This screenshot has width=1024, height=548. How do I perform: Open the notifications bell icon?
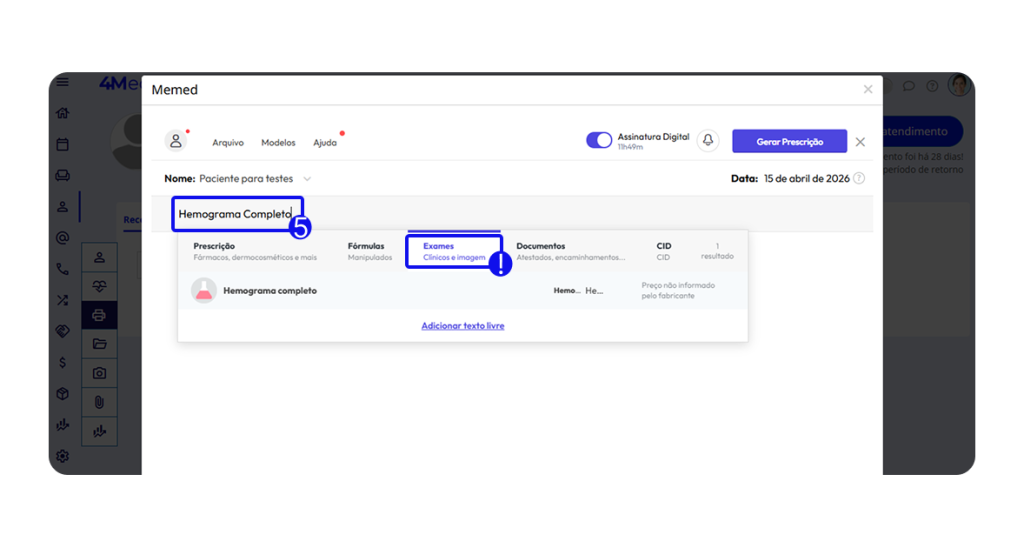point(708,141)
